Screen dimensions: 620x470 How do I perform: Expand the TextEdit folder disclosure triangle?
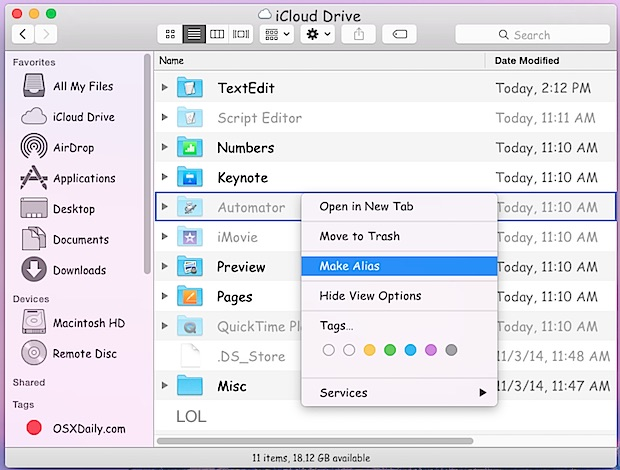[165, 88]
